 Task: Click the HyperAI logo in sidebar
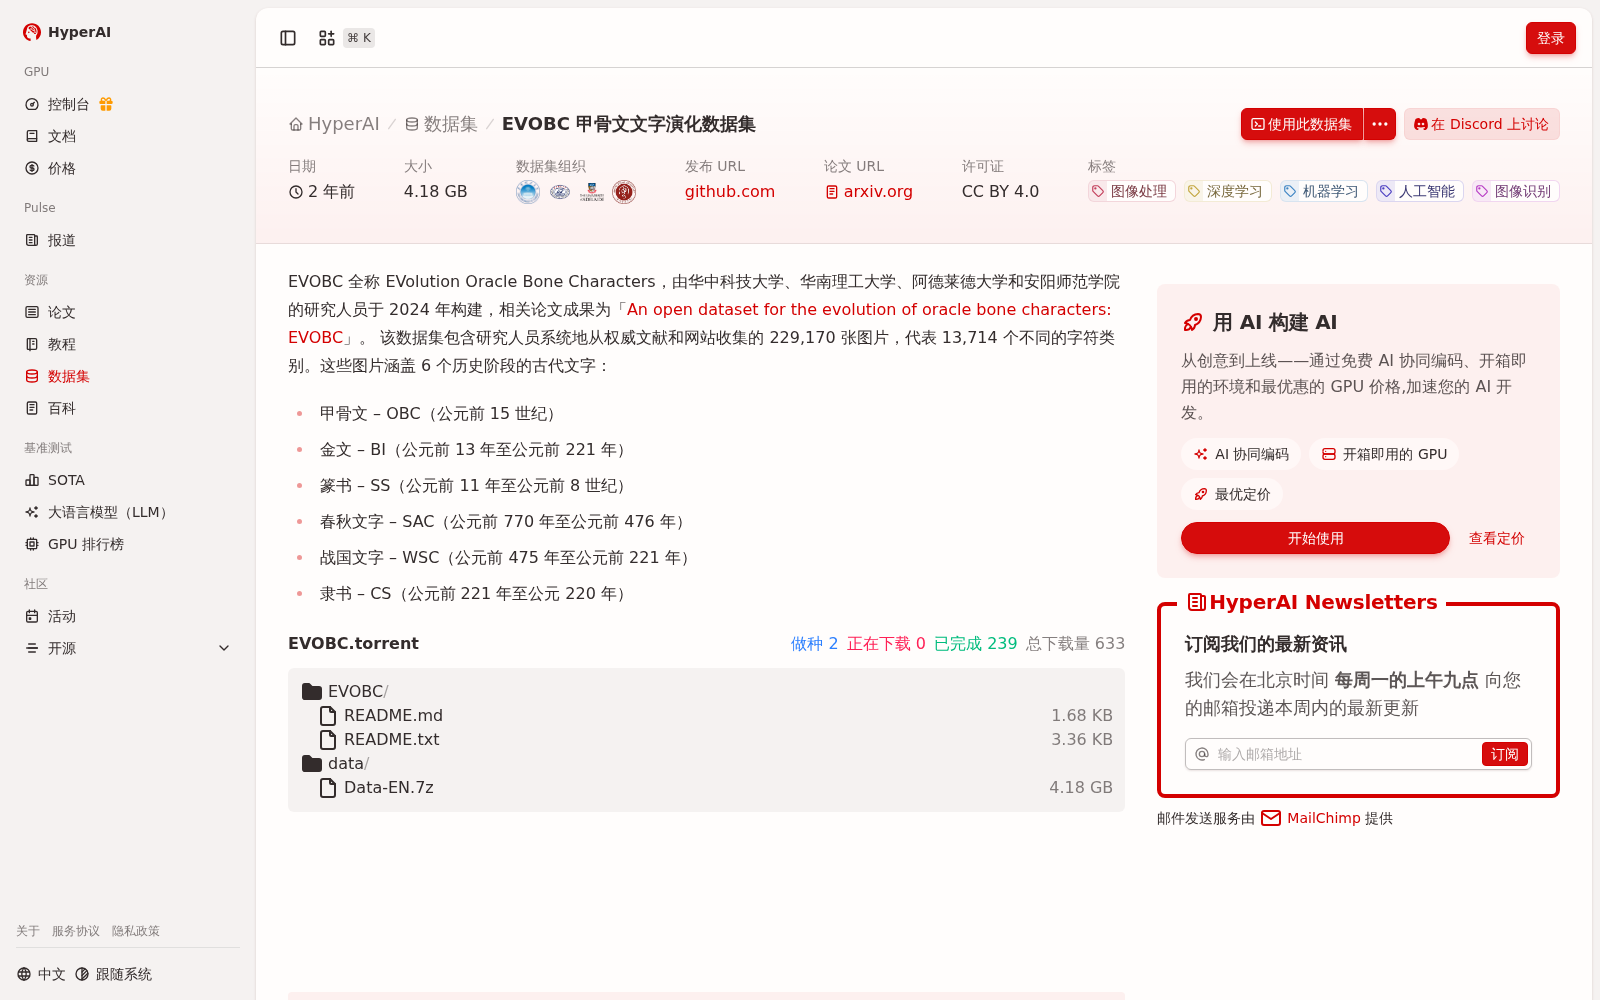point(67,32)
